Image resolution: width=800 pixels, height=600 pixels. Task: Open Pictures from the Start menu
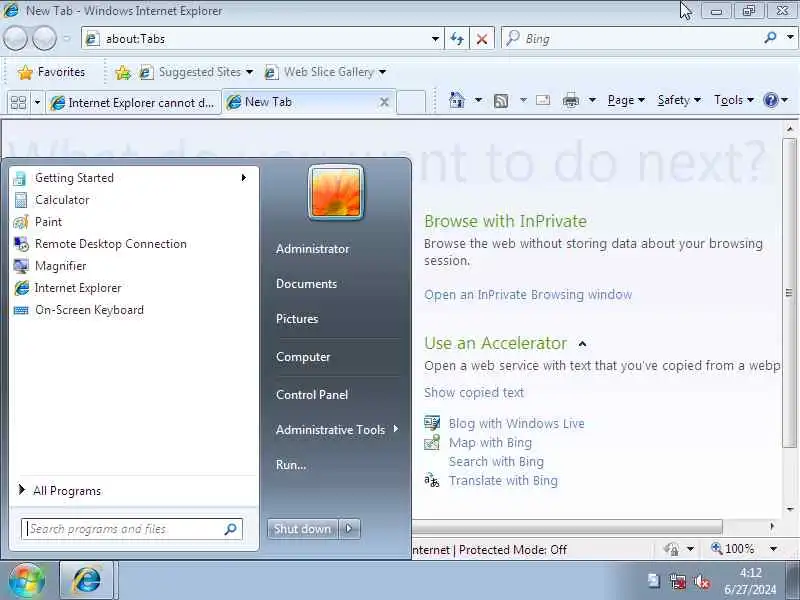tap(297, 319)
